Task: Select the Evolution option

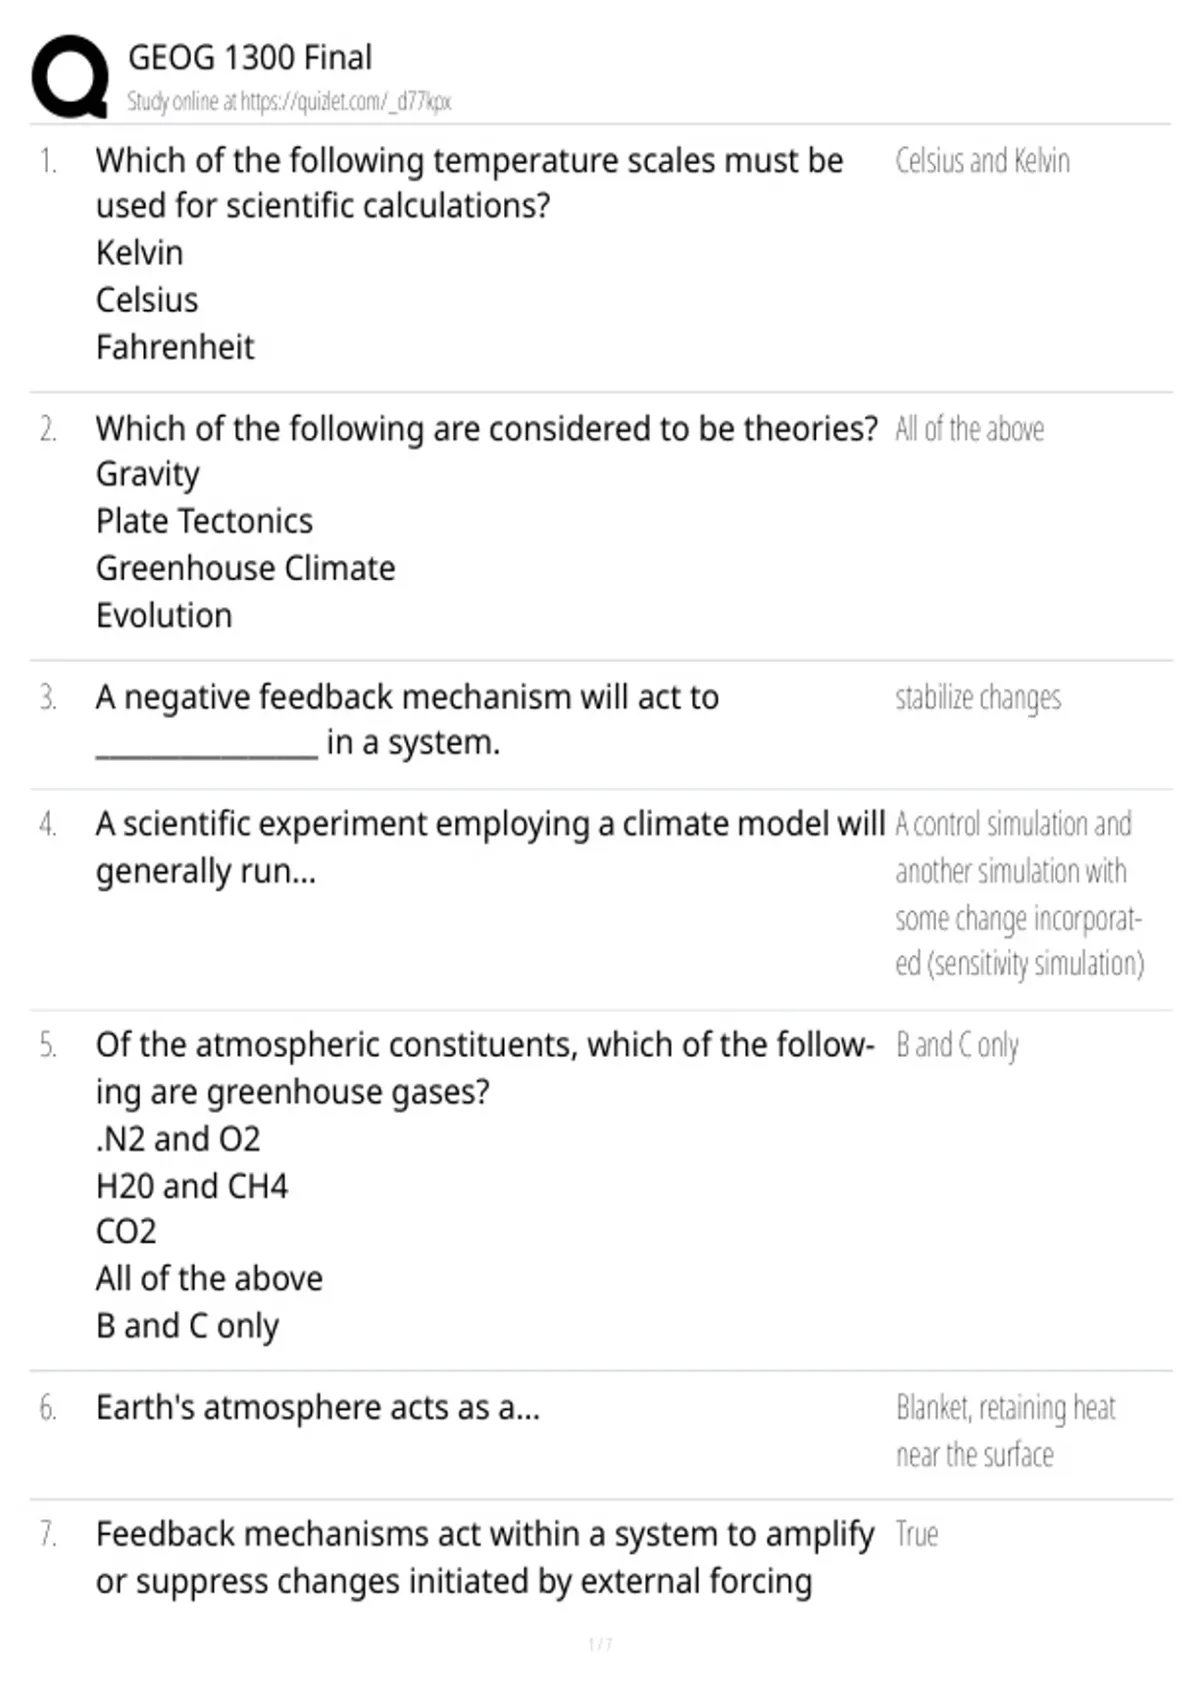Action: 164,615
